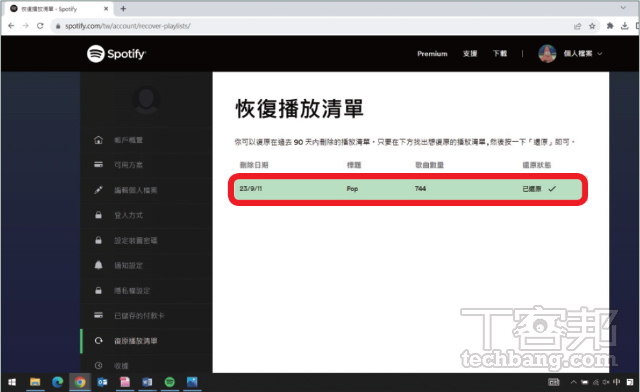Go to 帳戶概覽 in sidebar
The image size is (640, 392).
pos(128,140)
